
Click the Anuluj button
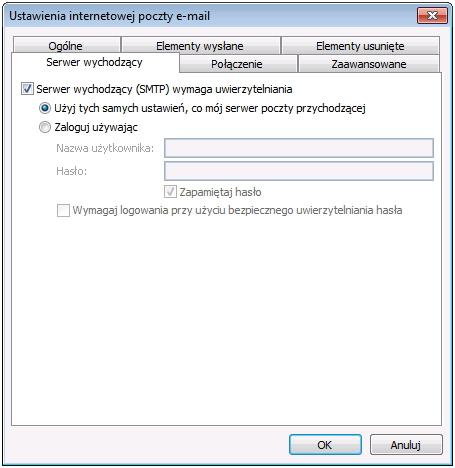tap(406, 445)
